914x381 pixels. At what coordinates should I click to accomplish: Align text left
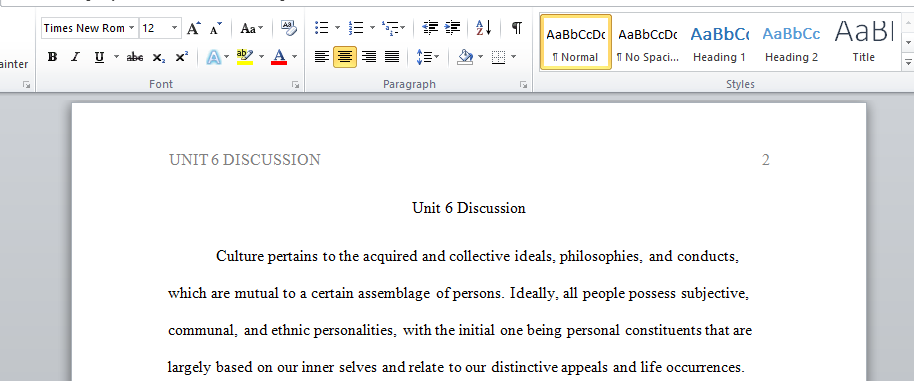click(321, 57)
